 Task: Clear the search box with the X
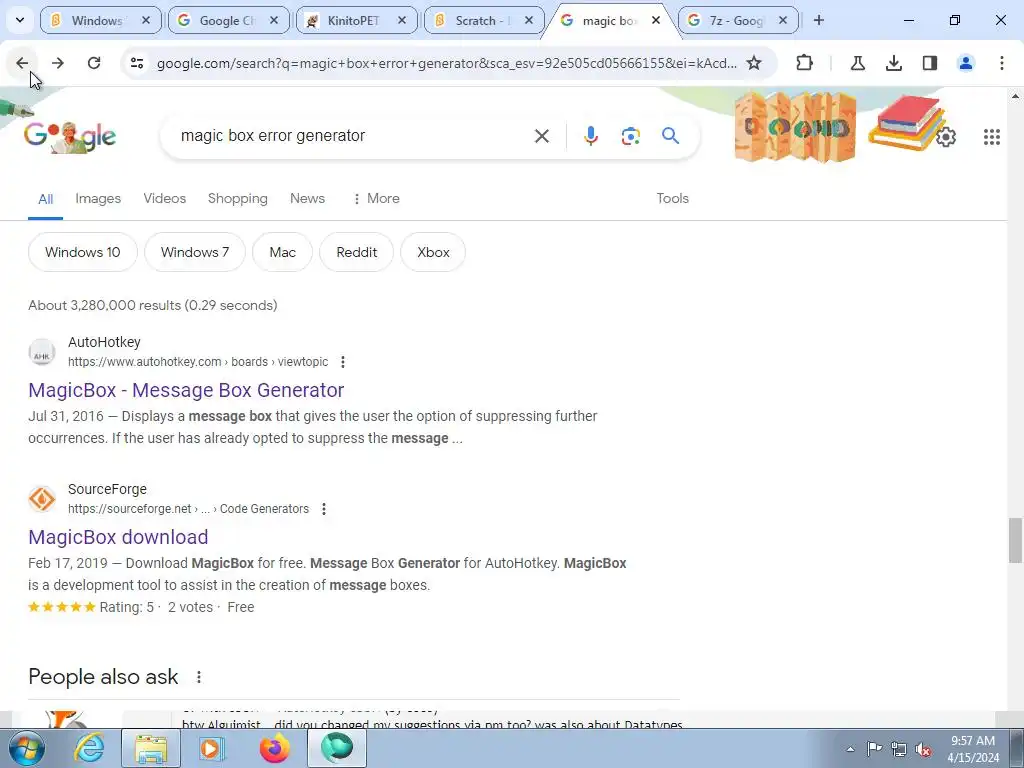click(541, 136)
